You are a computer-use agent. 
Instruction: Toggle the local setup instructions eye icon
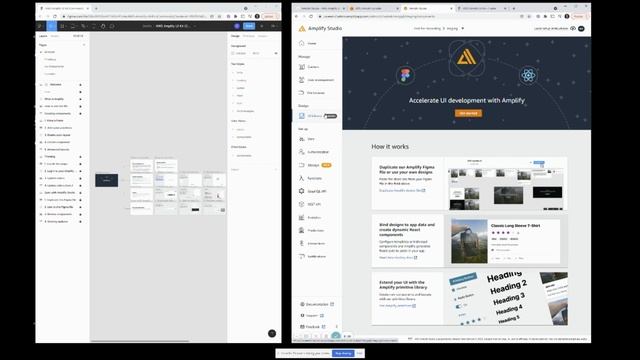coord(573,29)
